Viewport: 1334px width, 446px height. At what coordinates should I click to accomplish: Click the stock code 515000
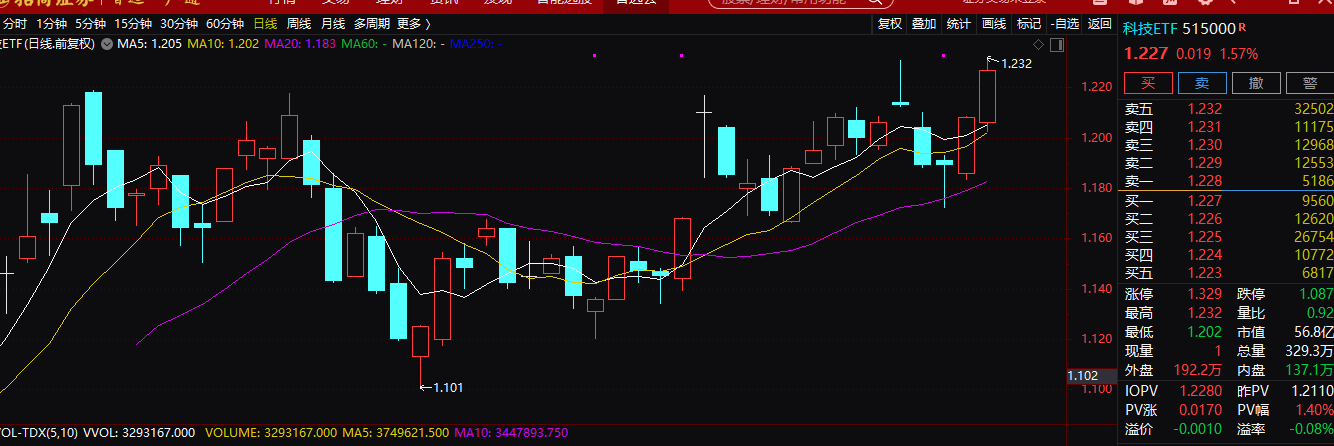pyautogui.click(x=1209, y=30)
